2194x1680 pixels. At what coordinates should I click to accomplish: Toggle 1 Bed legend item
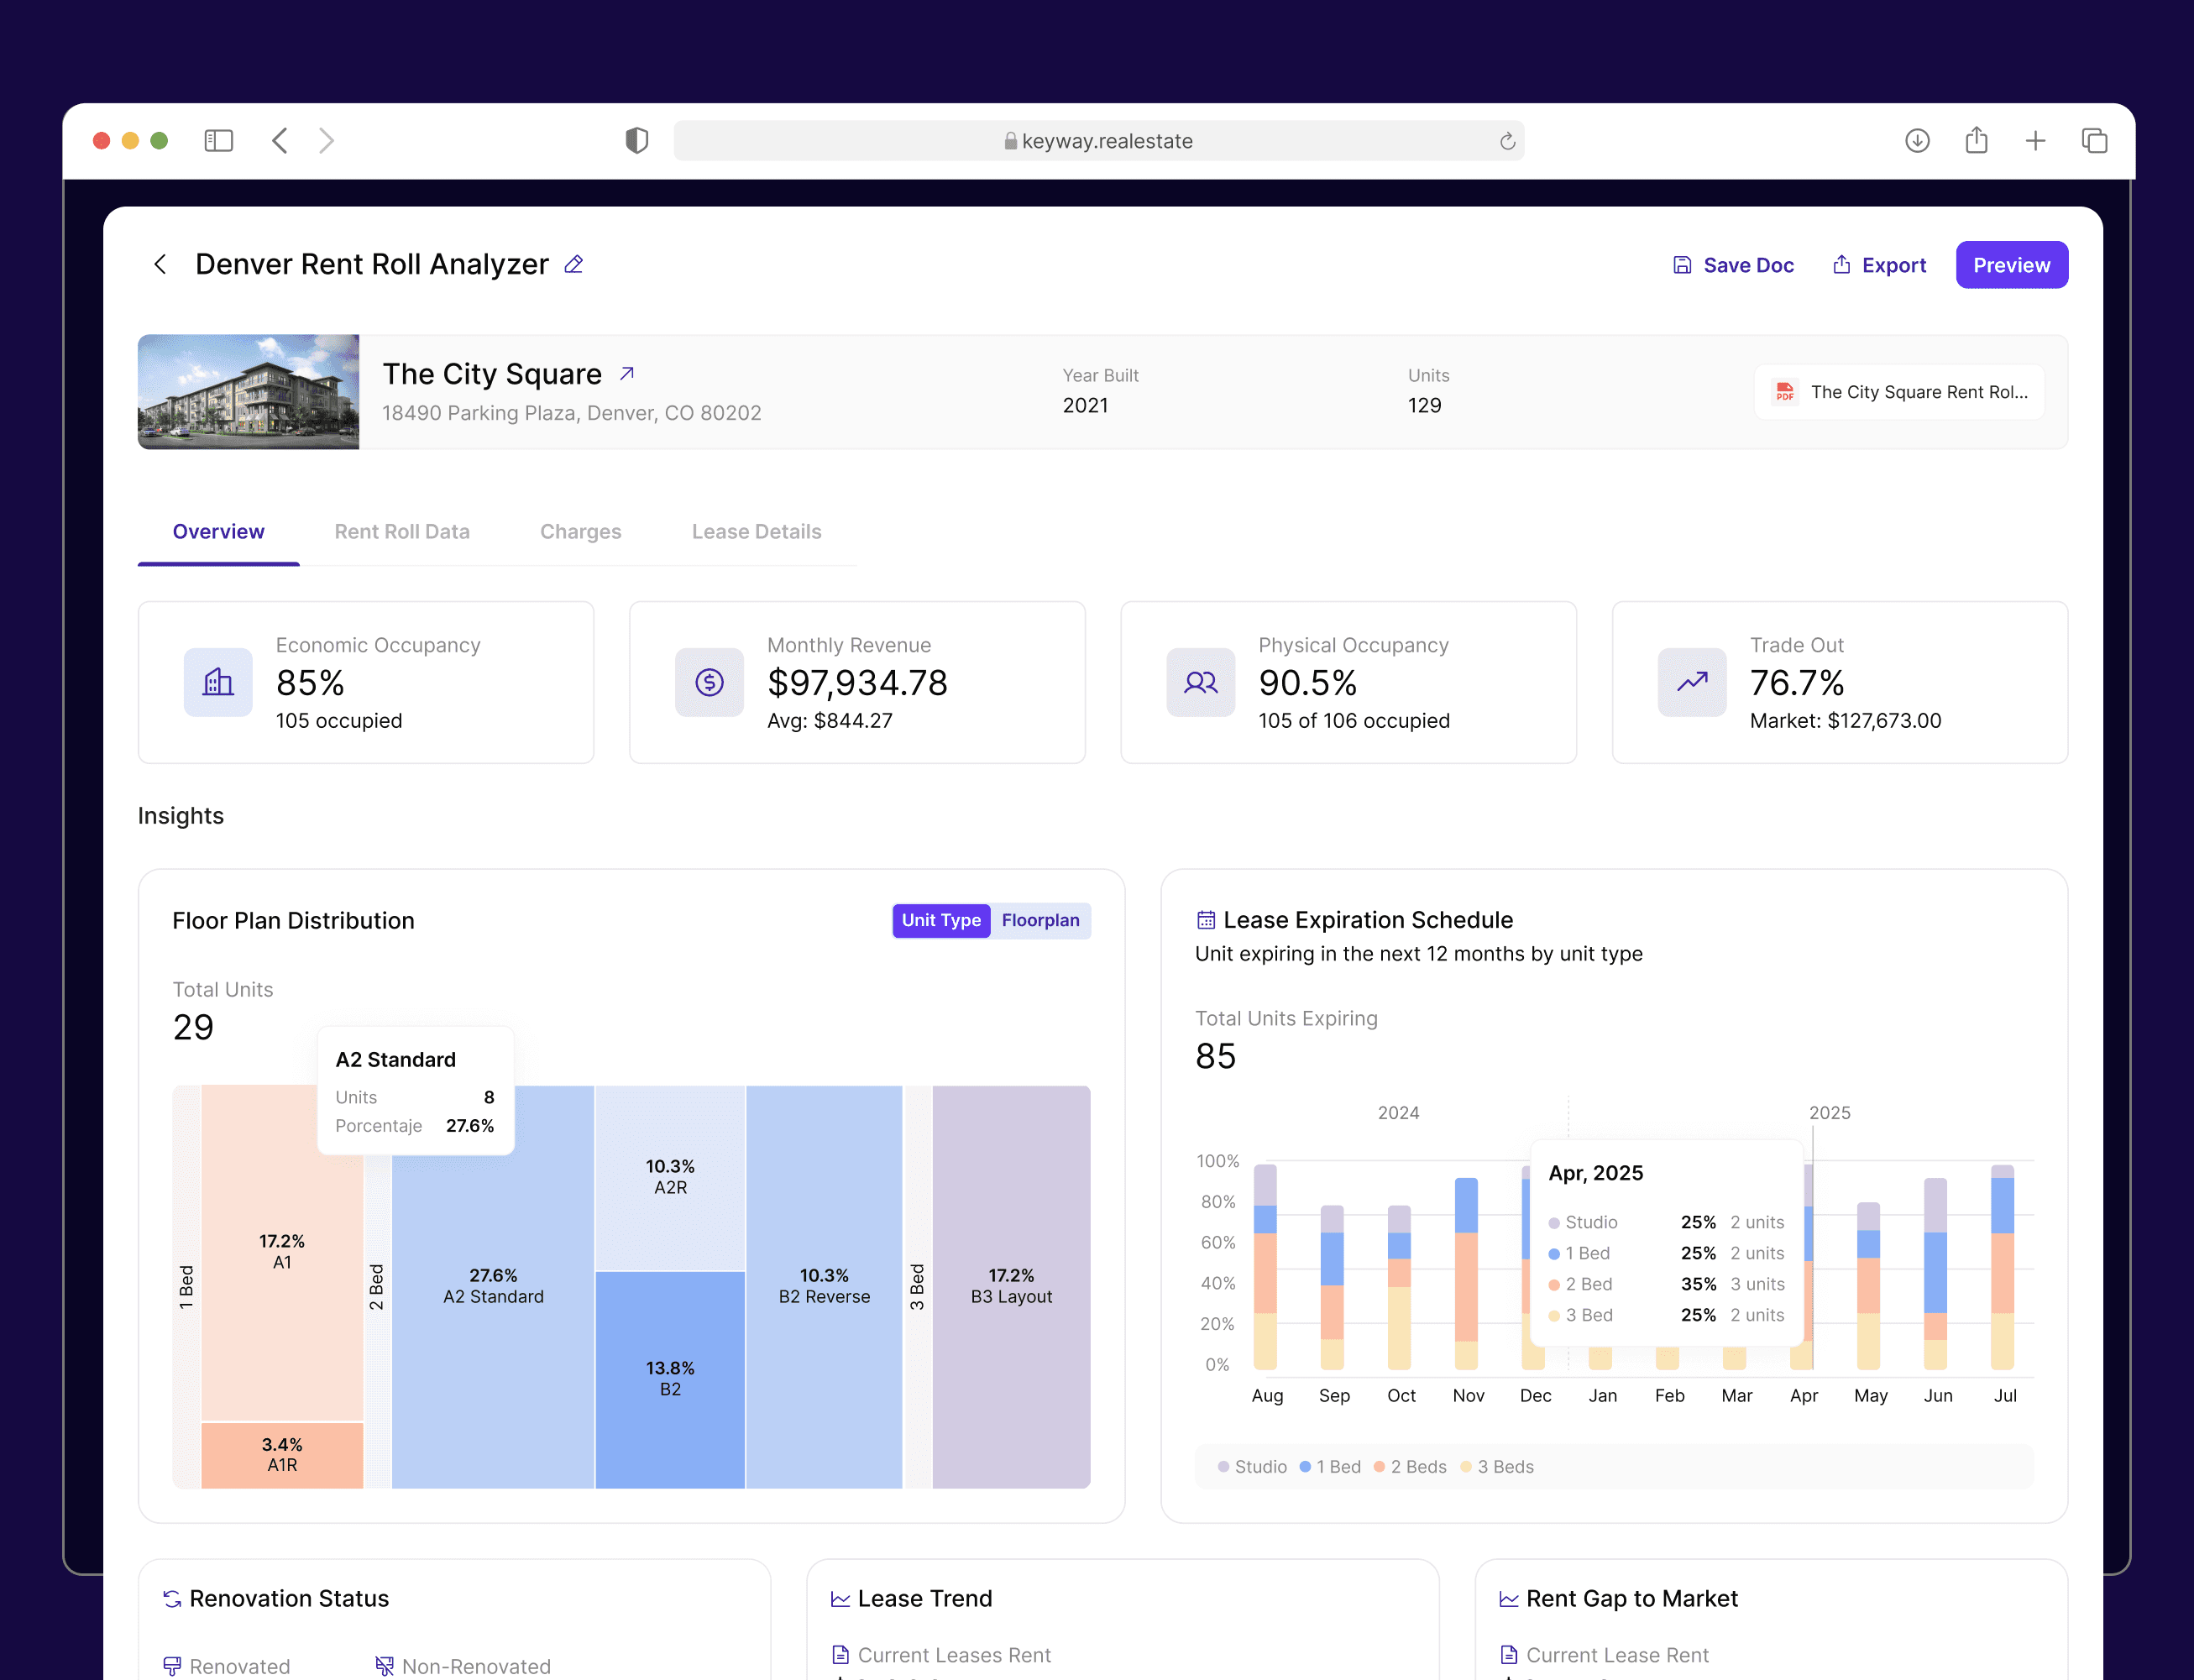click(x=1330, y=1467)
